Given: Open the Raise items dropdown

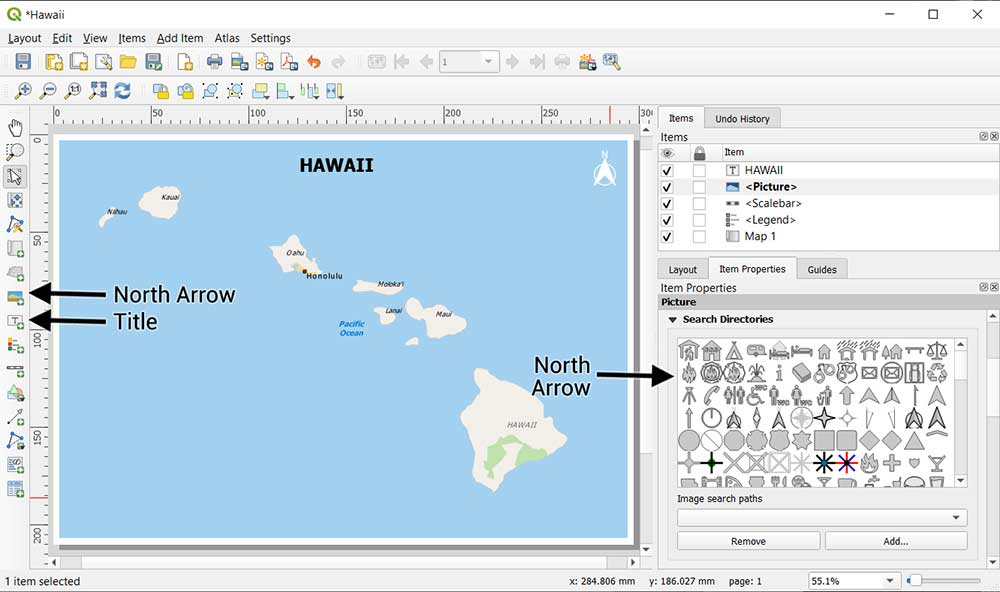Looking at the screenshot, I should click(x=261, y=91).
